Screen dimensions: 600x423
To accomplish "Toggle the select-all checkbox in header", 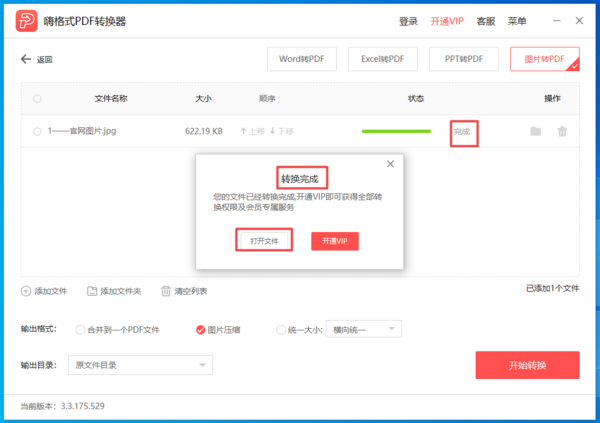I will [37, 98].
